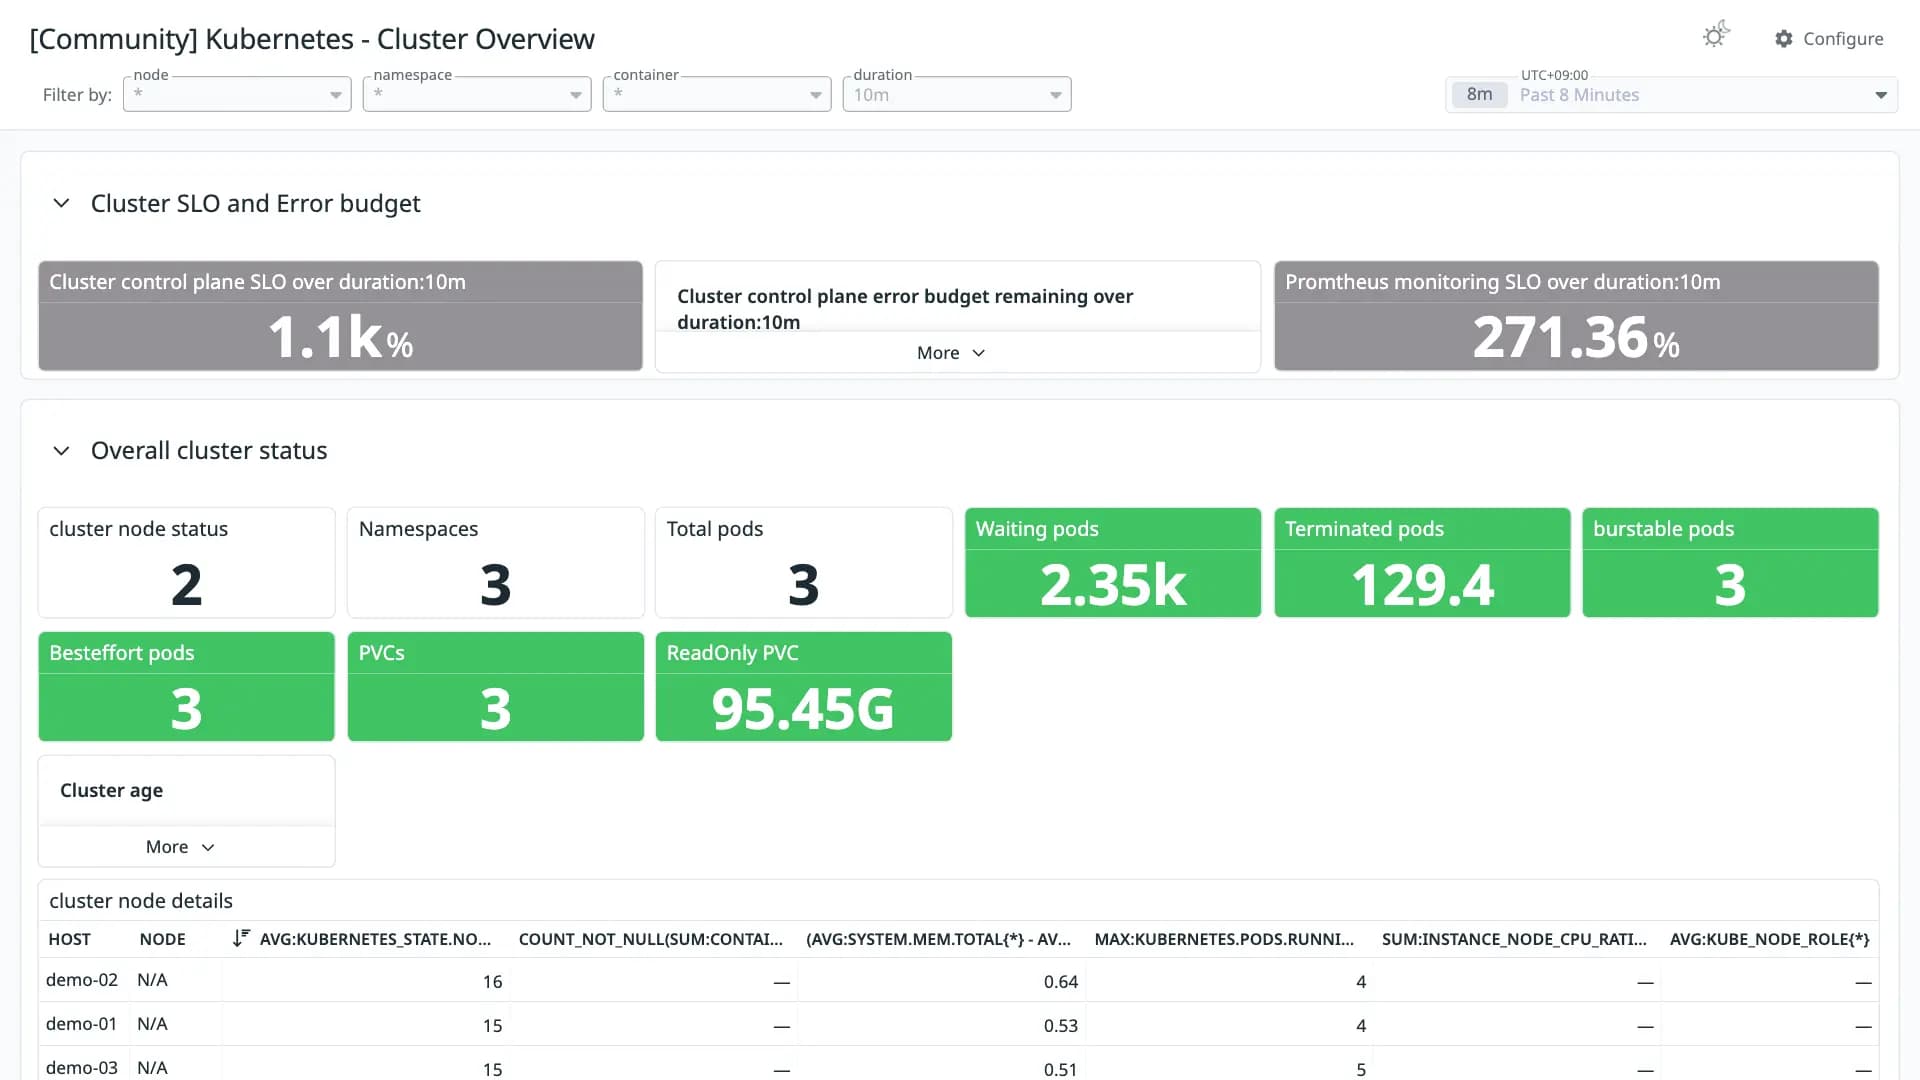
Task: Open the duration 10m dropdown
Action: tap(957, 94)
